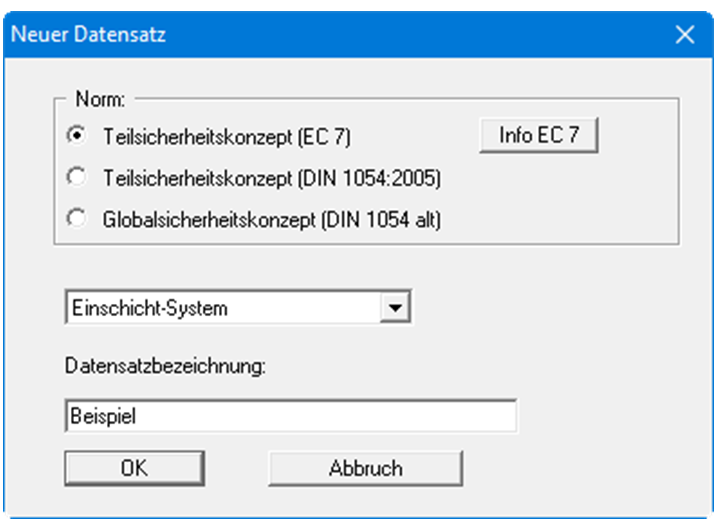The width and height of the screenshot is (718, 523).
Task: Click the 'Teilsicherheitskonzept (DIN 1054:2005)' label text
Action: click(271, 177)
